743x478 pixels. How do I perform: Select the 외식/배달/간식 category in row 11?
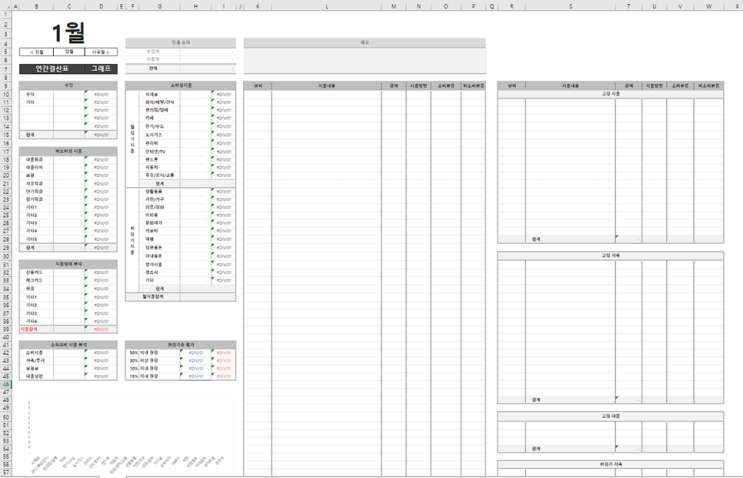(159, 102)
